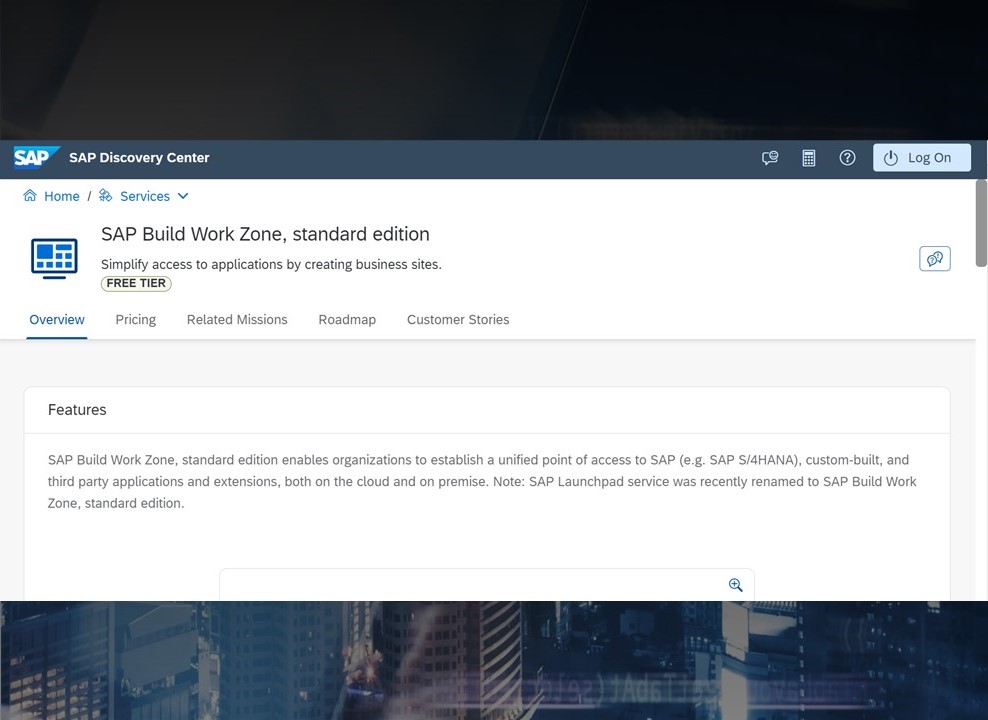The image size is (988, 720).
Task: Open the calculator estimator icon
Action: [x=808, y=158]
